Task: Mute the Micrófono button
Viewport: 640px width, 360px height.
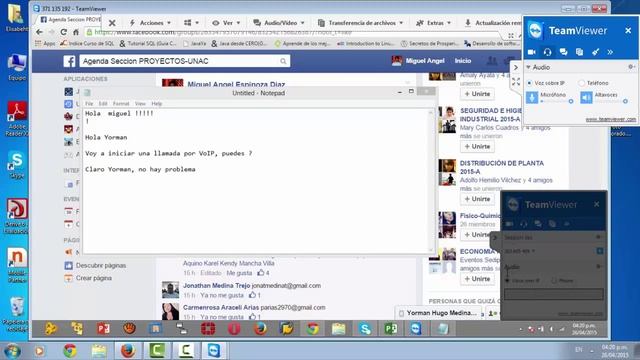Action: (532, 97)
